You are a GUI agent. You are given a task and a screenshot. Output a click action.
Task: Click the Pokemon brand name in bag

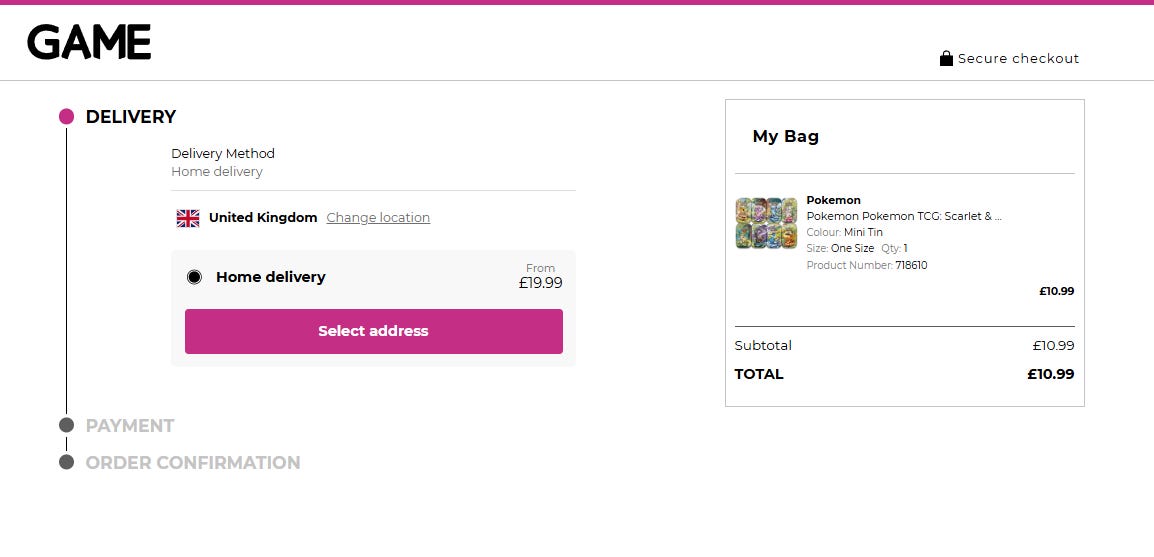pos(833,200)
